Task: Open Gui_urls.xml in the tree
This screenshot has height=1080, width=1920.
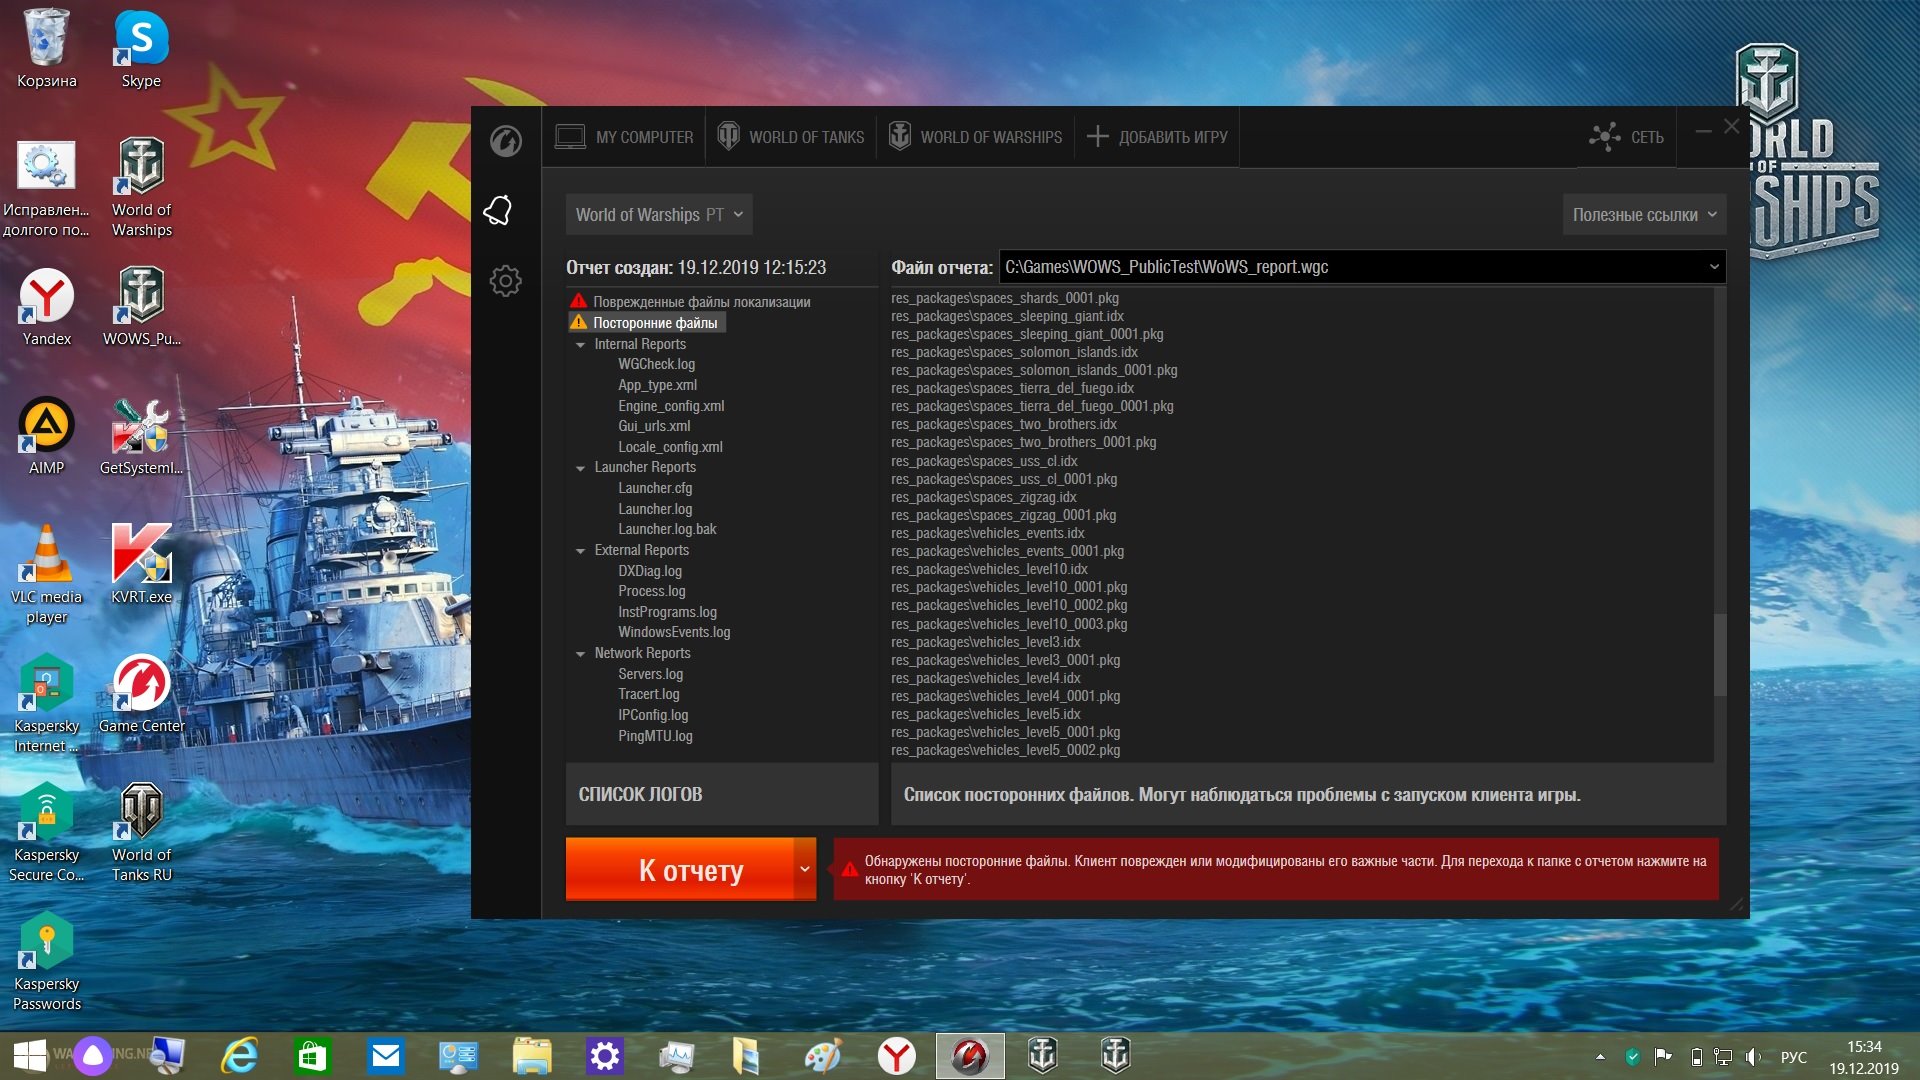Action: (654, 426)
